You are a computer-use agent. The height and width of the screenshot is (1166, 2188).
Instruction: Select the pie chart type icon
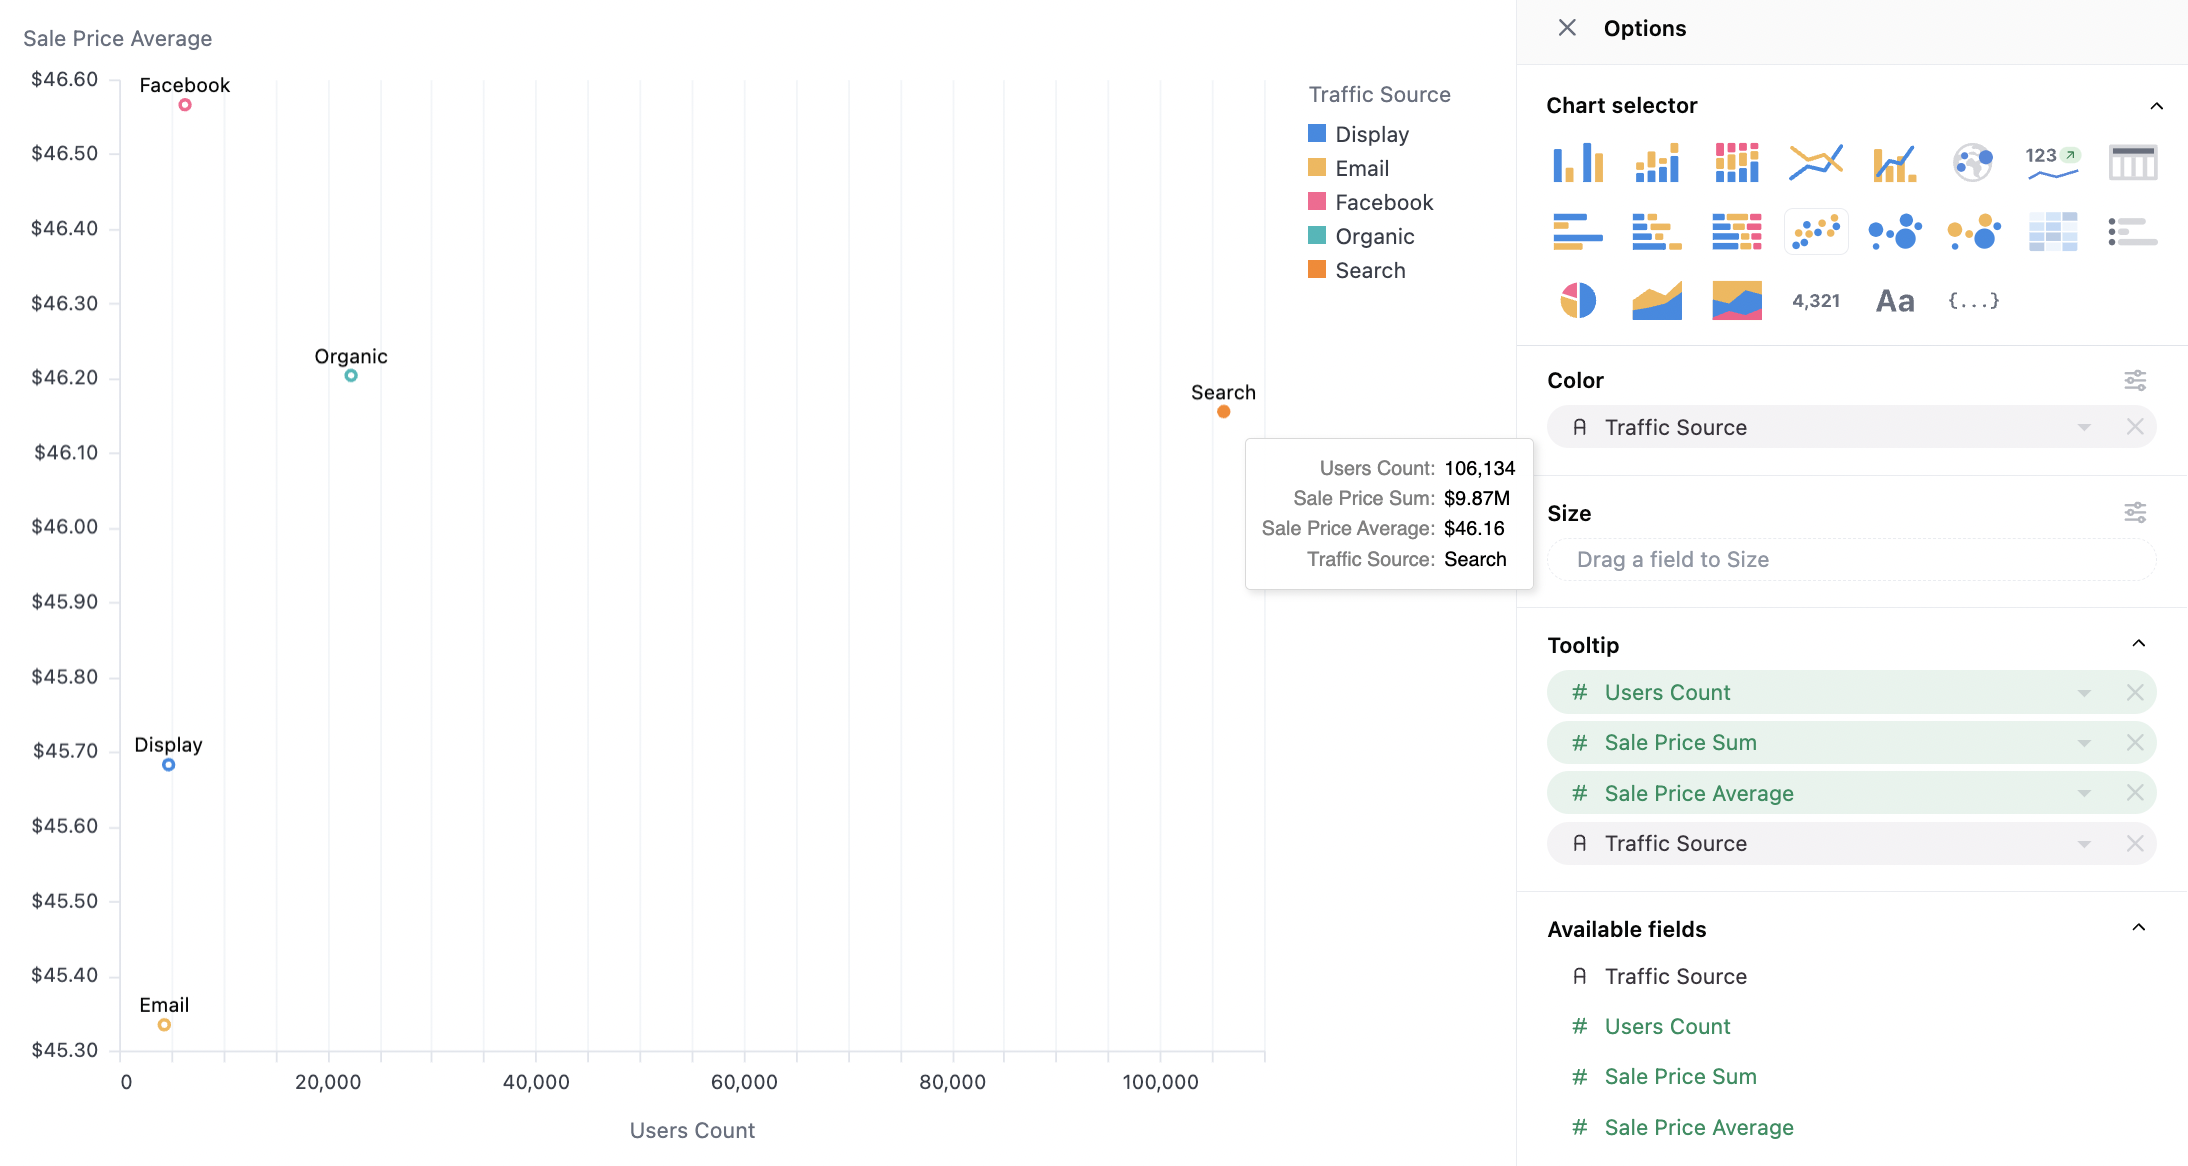[x=1578, y=300]
